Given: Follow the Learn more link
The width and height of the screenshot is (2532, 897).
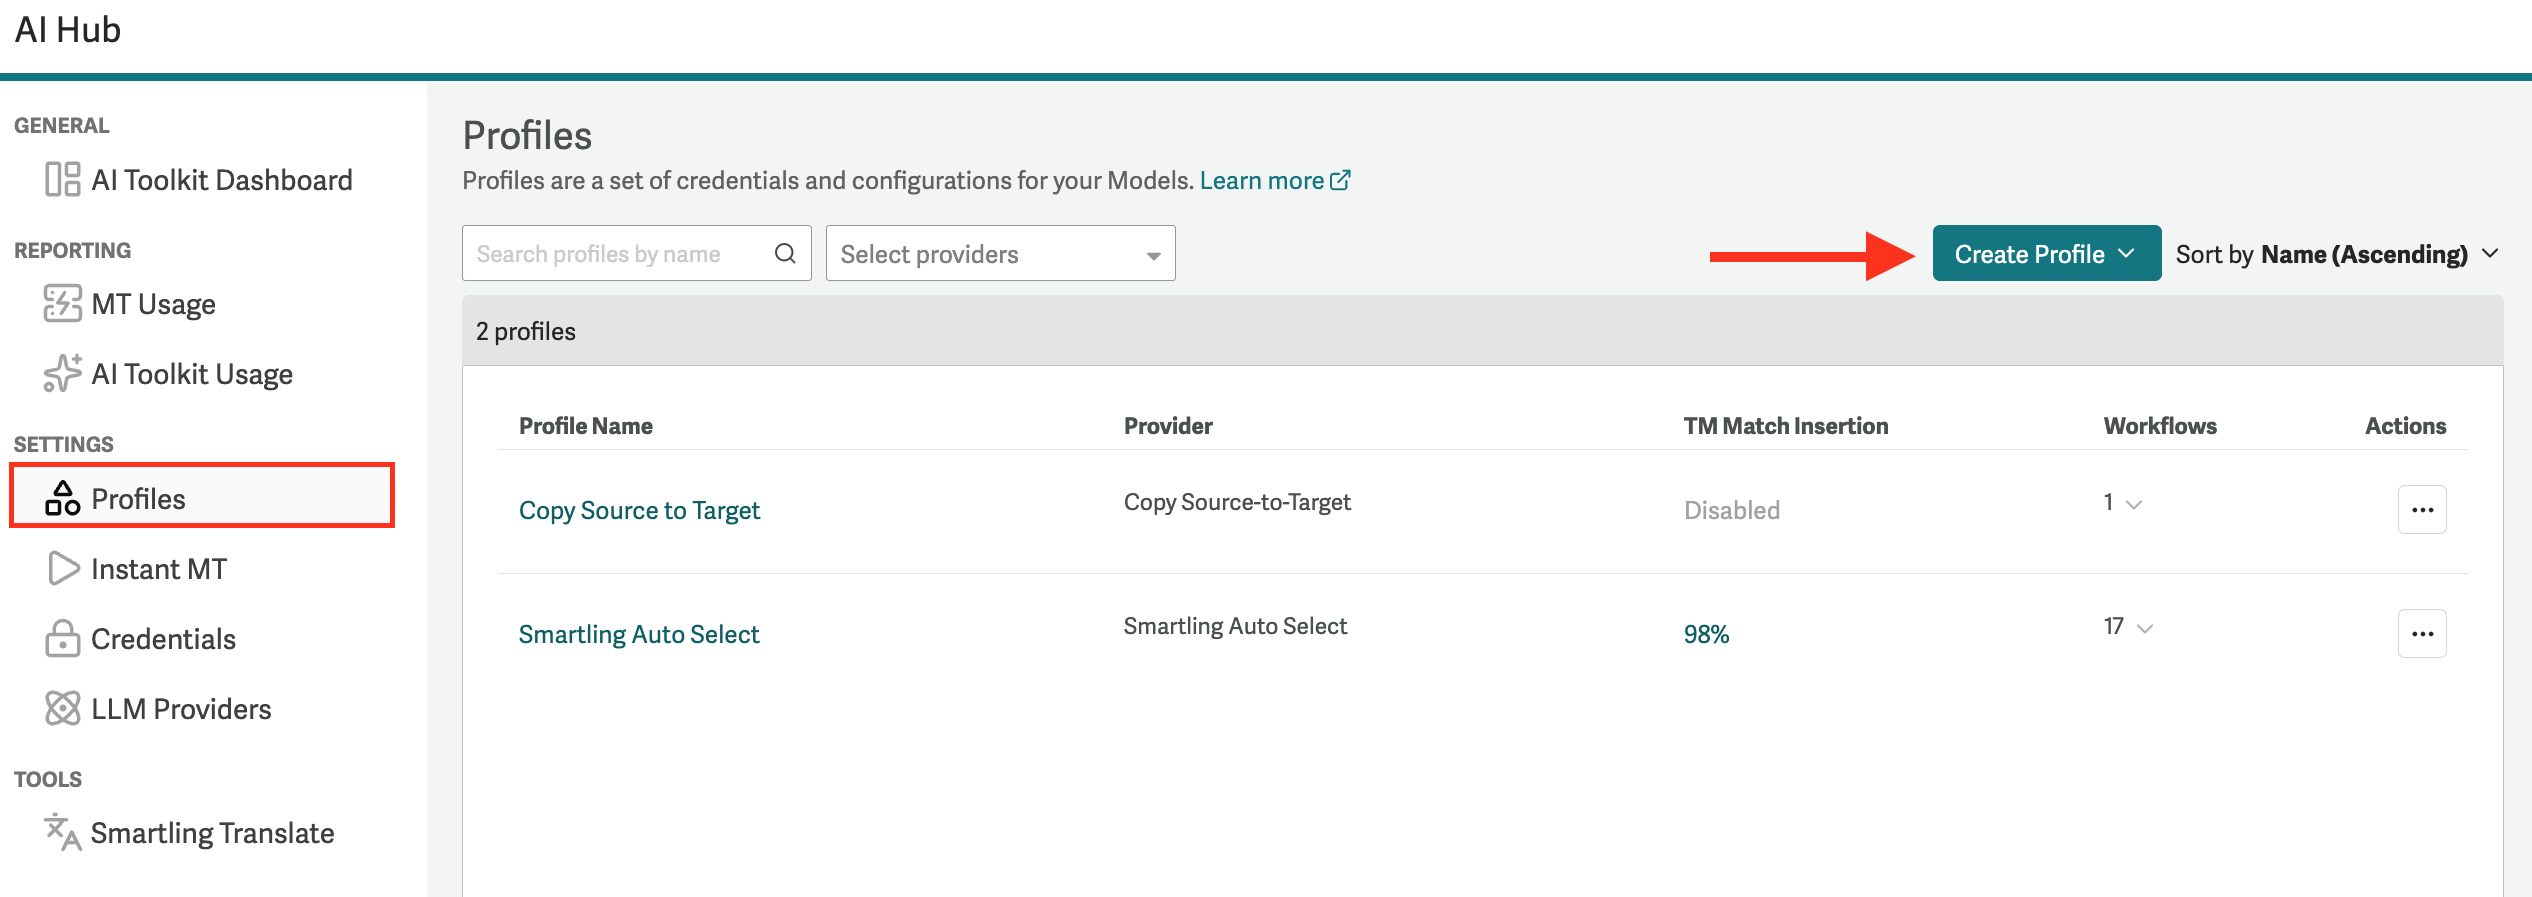Looking at the screenshot, I should coord(1274,181).
